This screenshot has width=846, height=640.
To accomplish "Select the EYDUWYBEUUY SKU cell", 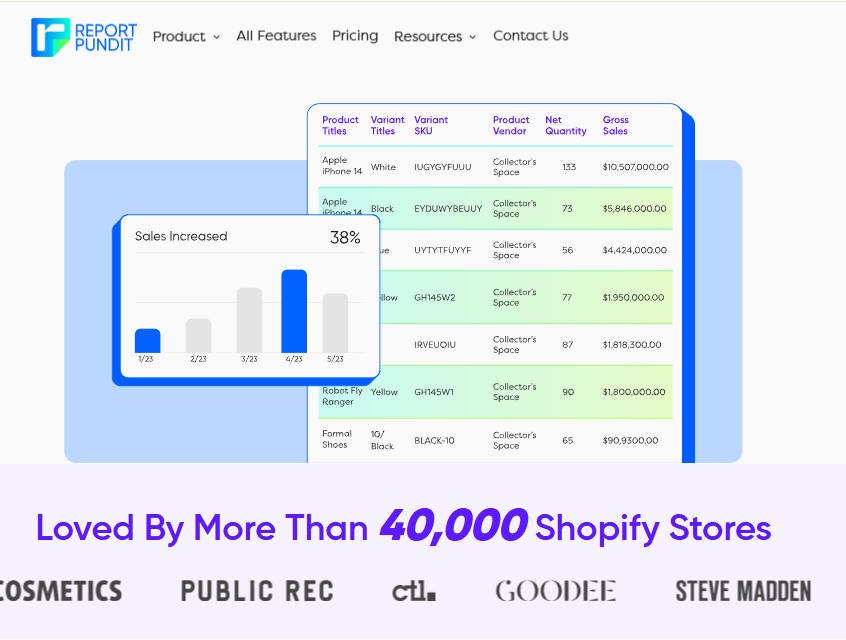I will click(x=448, y=209).
